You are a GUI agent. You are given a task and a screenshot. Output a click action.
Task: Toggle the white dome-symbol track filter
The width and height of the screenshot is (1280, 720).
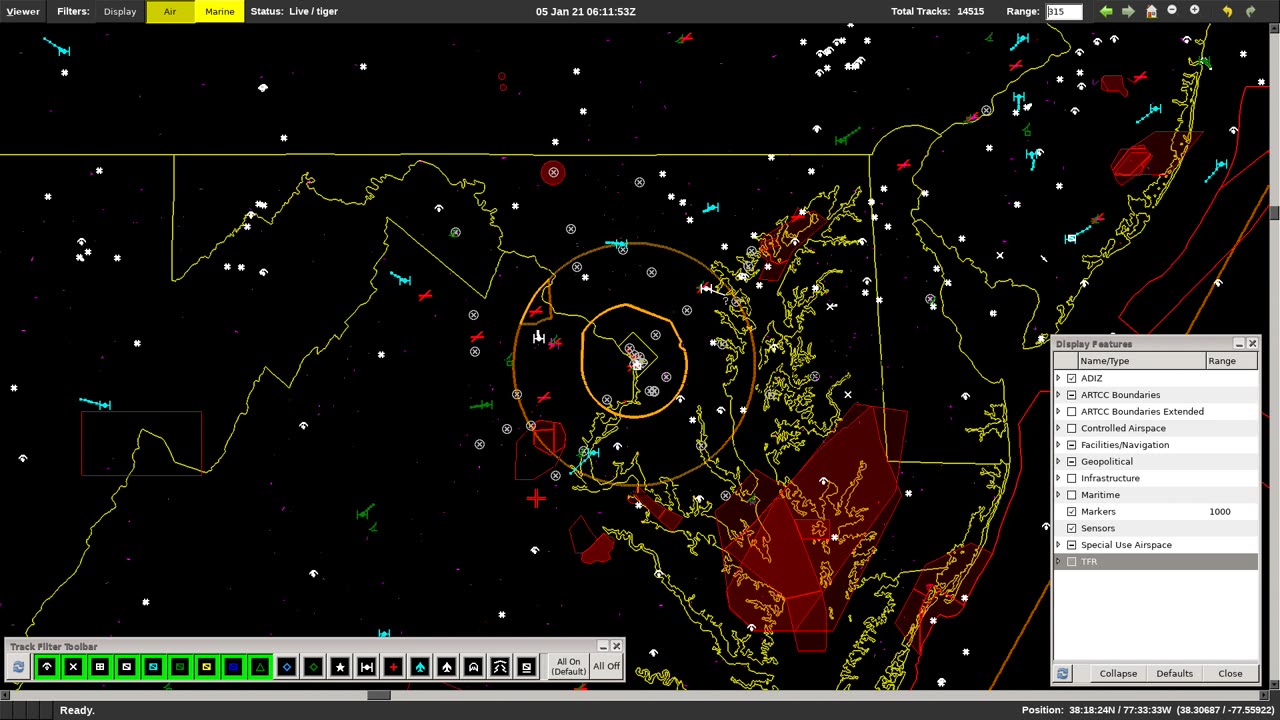tap(473, 667)
